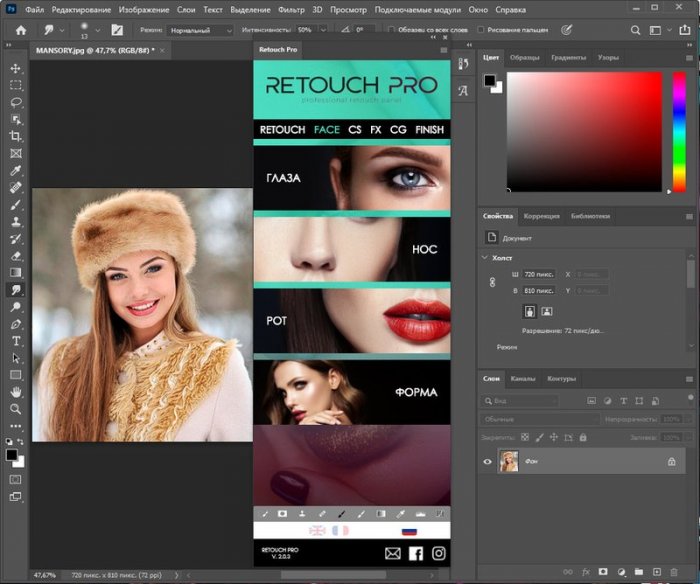Toggle link of canvas width and height
The width and height of the screenshot is (700, 584).
(x=492, y=282)
